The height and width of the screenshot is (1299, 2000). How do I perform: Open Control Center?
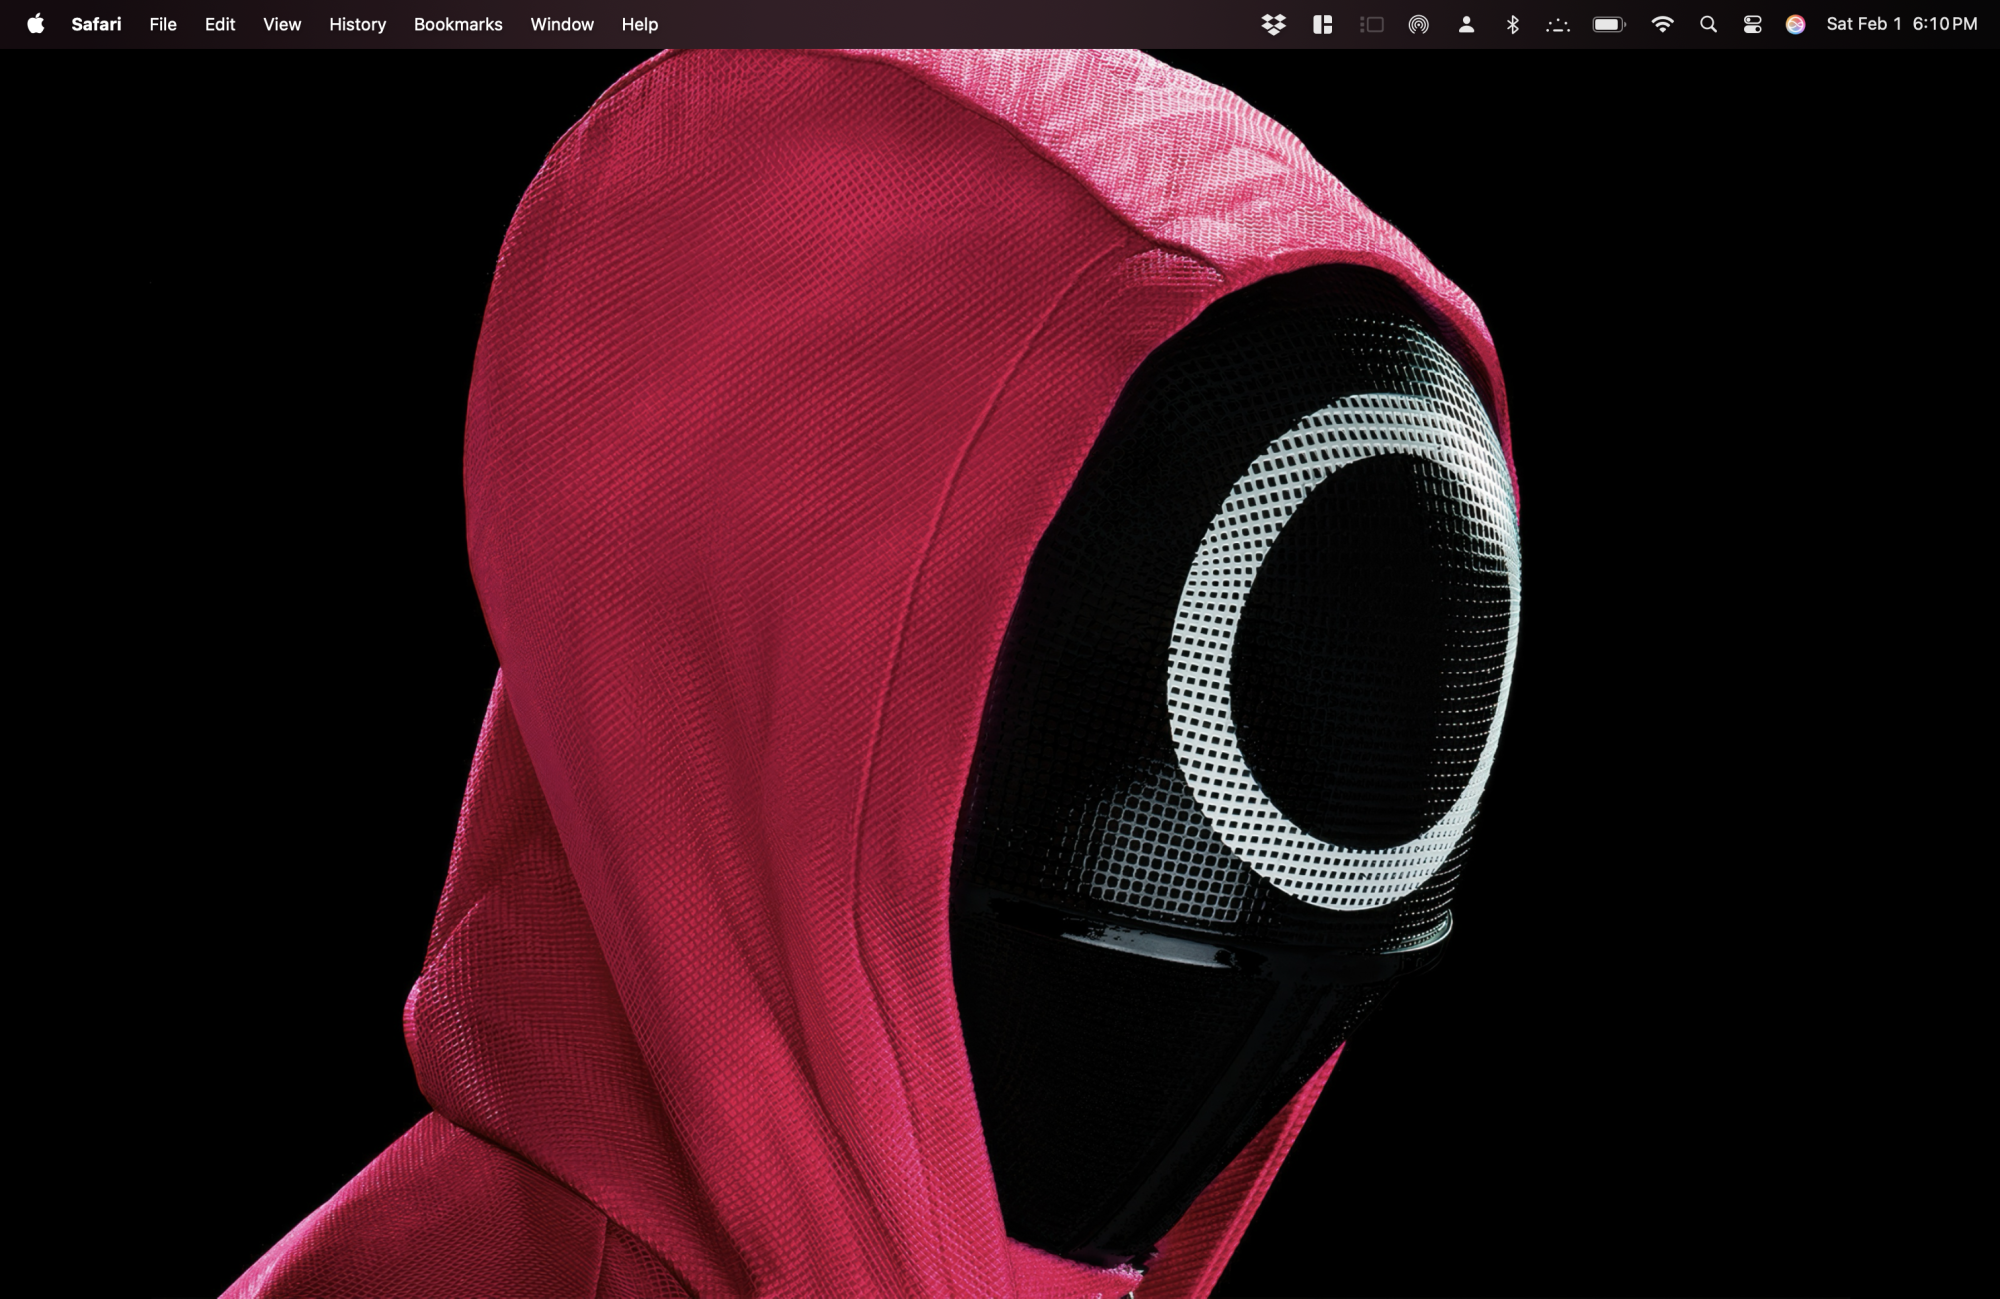[1753, 23]
